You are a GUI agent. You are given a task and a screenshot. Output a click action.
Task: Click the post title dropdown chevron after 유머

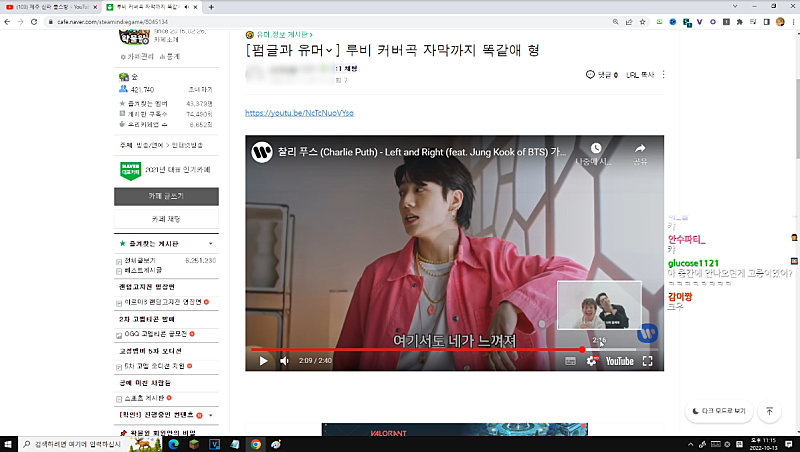329,51
